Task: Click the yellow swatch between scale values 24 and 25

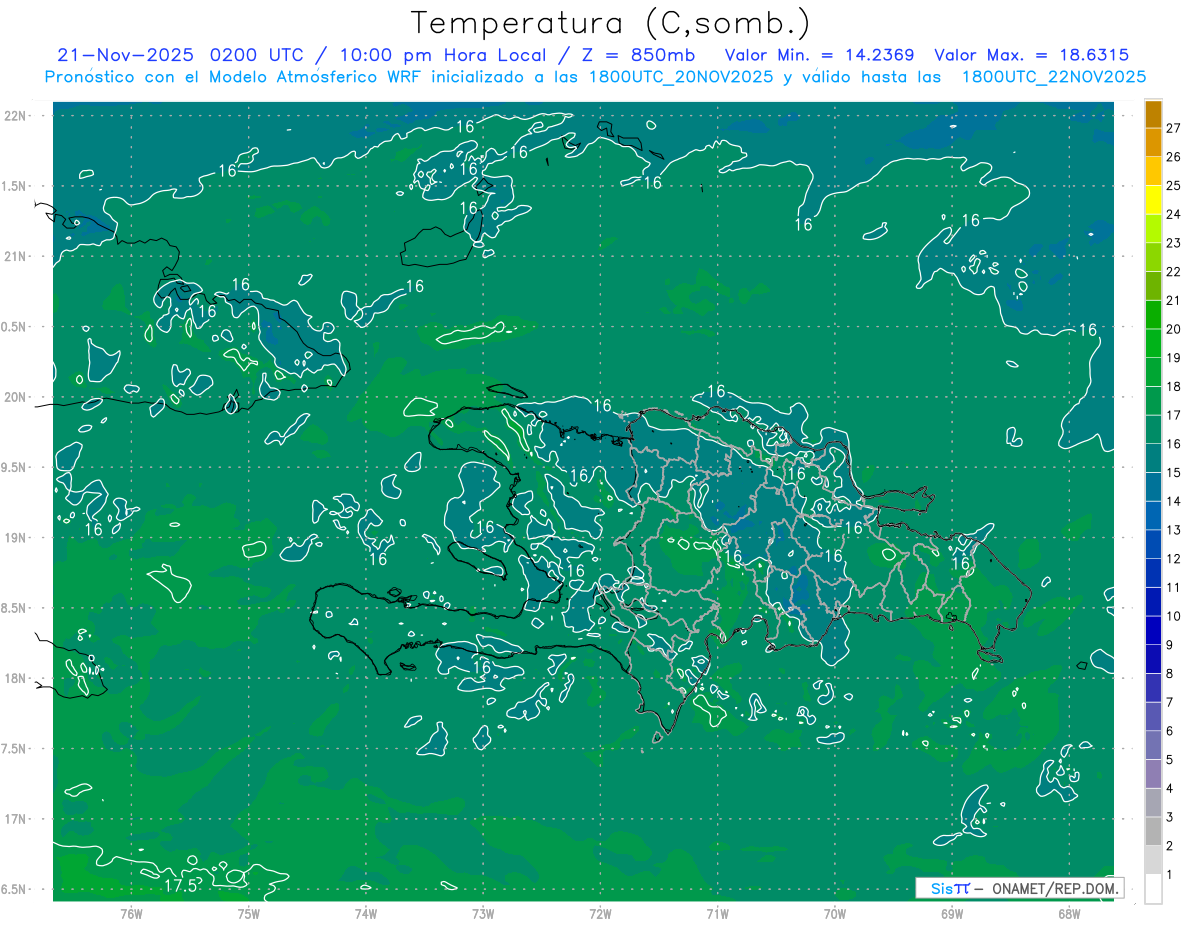Action: click(x=1153, y=200)
